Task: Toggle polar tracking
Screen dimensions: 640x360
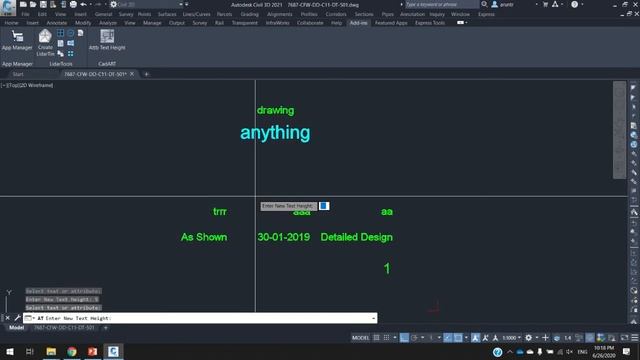Action: pos(414,338)
